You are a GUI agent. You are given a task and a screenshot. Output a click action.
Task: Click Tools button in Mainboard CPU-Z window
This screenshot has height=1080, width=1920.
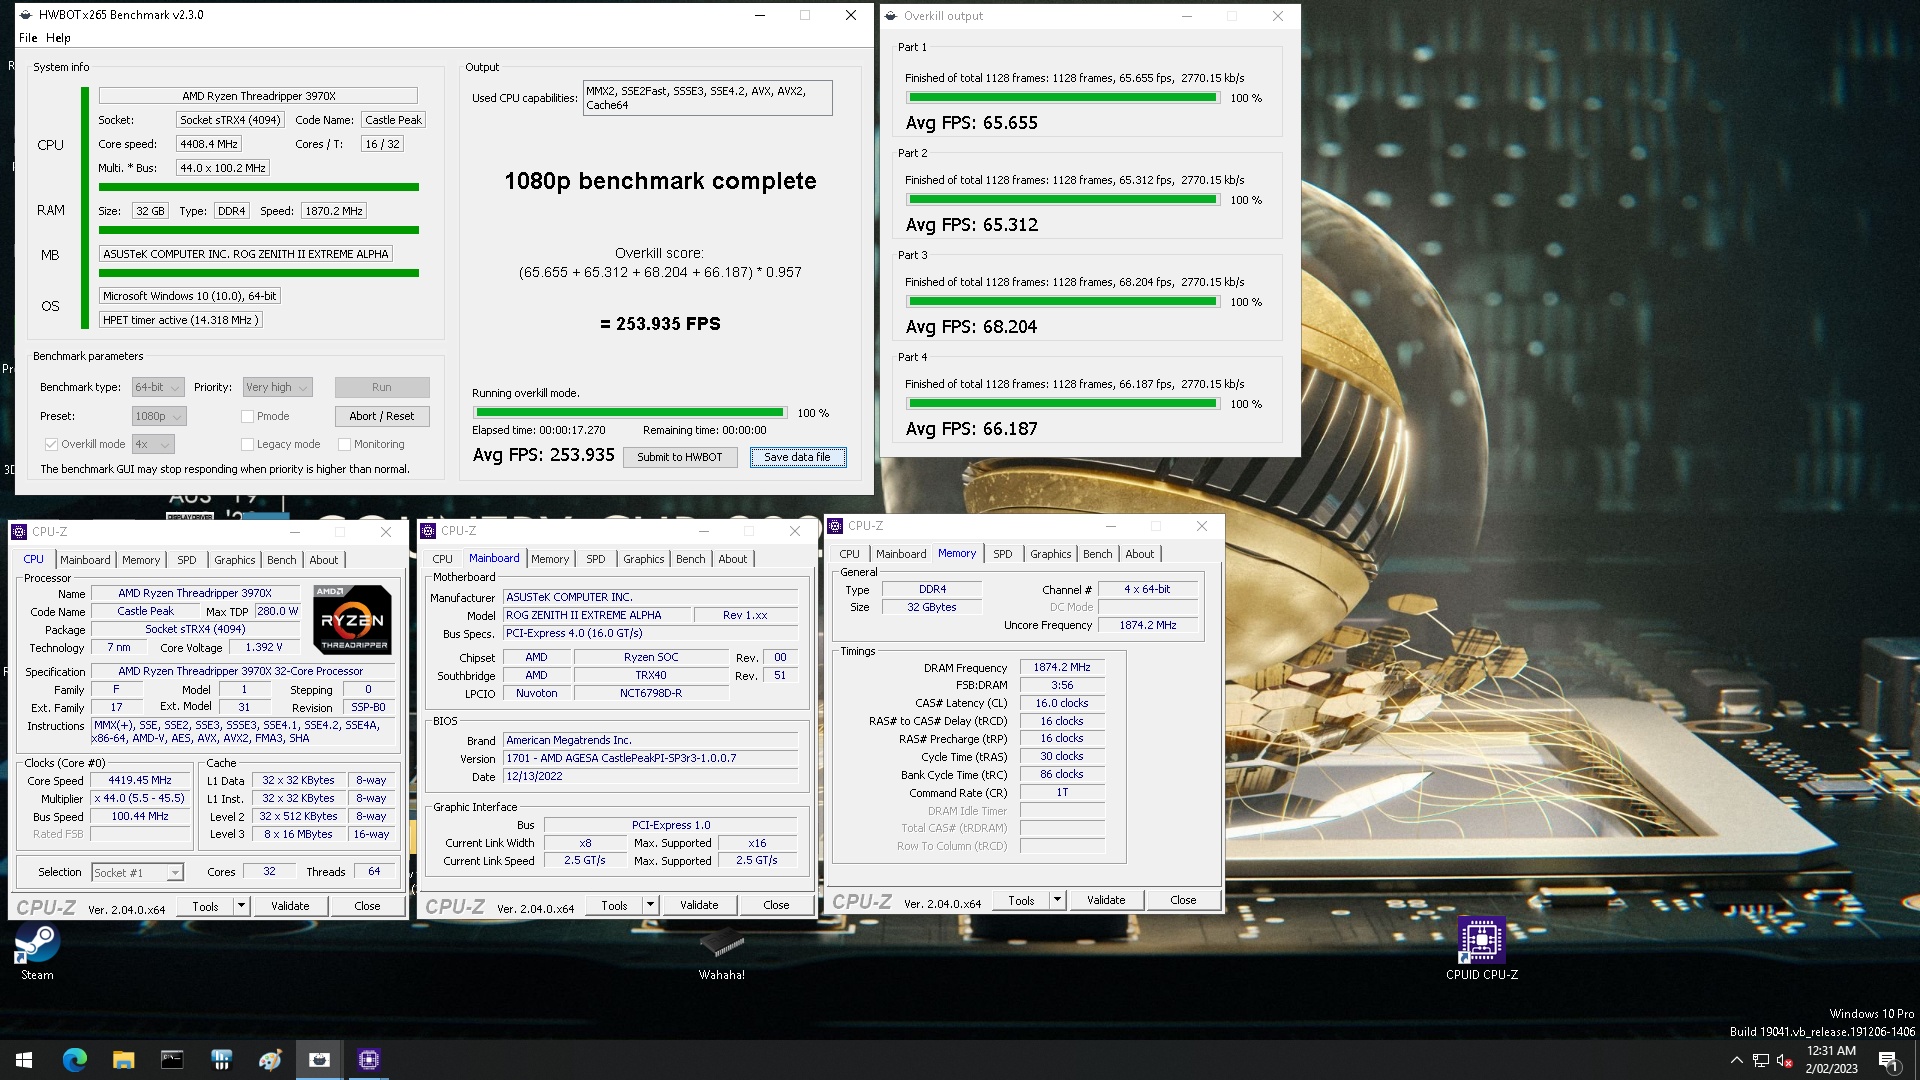pyautogui.click(x=614, y=905)
